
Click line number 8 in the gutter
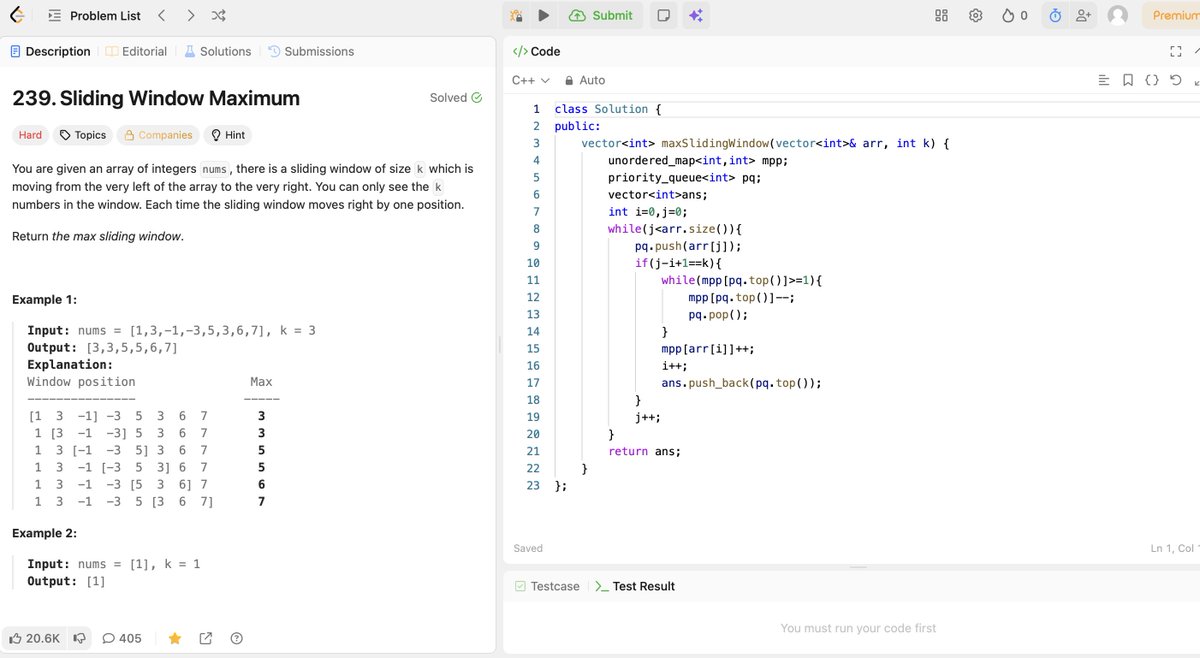(536, 229)
